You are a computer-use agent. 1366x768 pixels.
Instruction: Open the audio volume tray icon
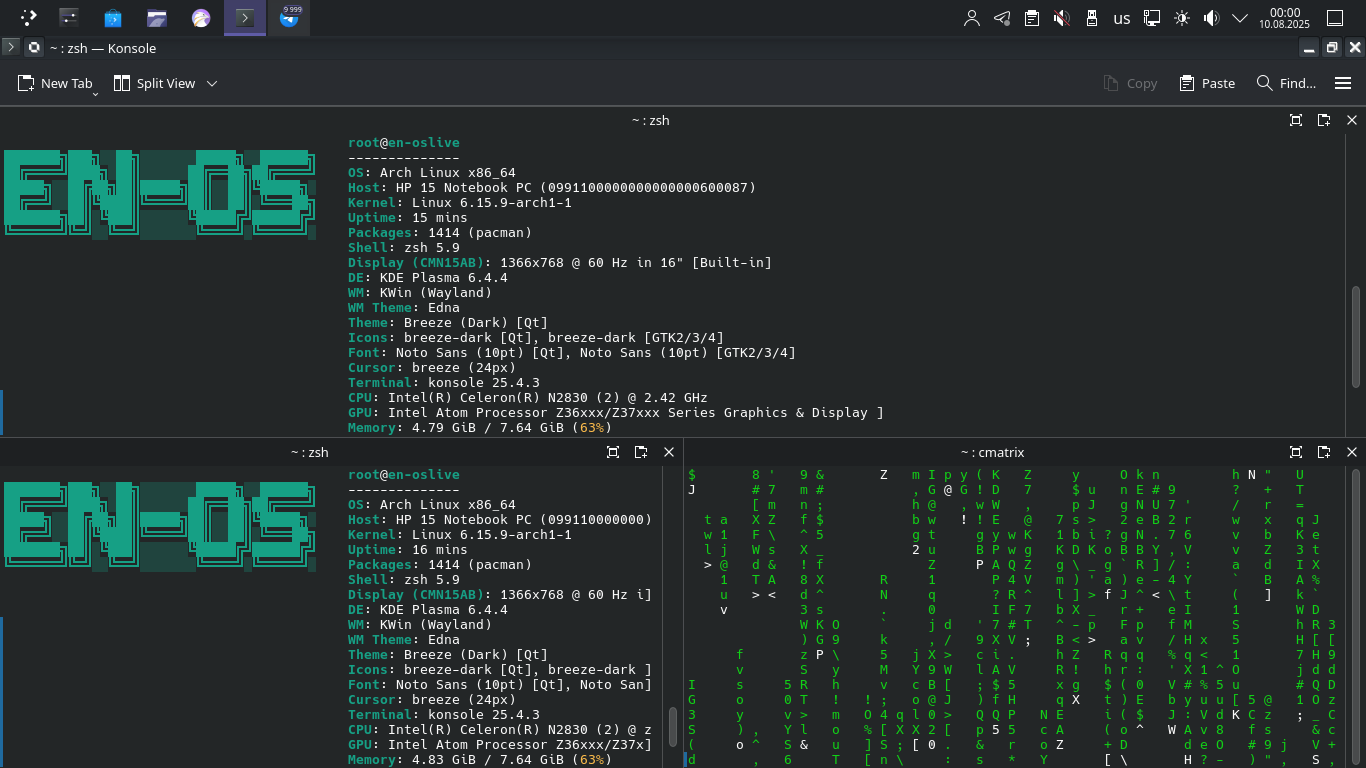tap(1212, 18)
